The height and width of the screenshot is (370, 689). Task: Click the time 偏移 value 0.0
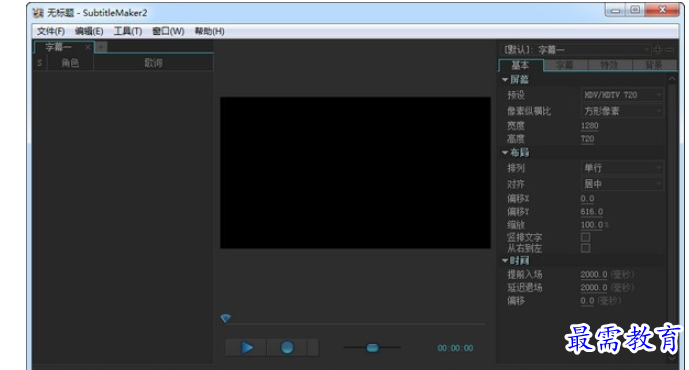(x=587, y=301)
